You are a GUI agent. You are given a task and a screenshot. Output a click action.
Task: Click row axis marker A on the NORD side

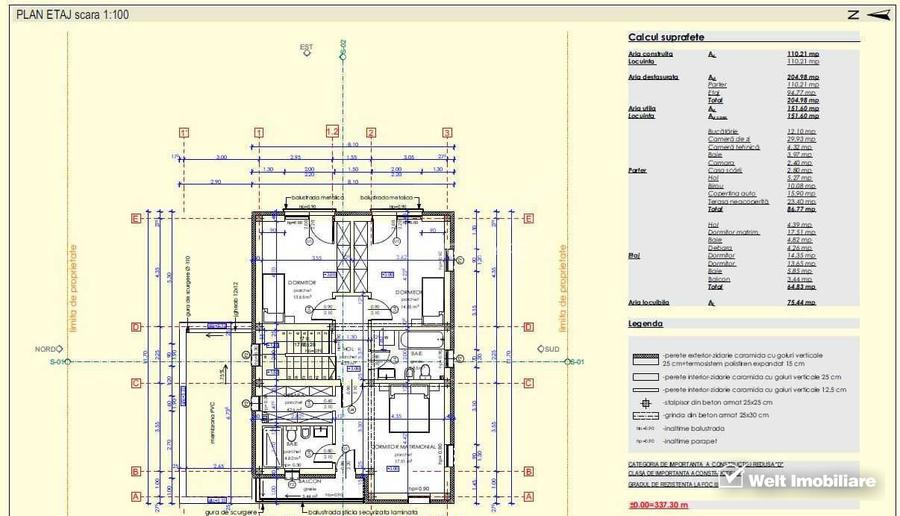pos(136,496)
